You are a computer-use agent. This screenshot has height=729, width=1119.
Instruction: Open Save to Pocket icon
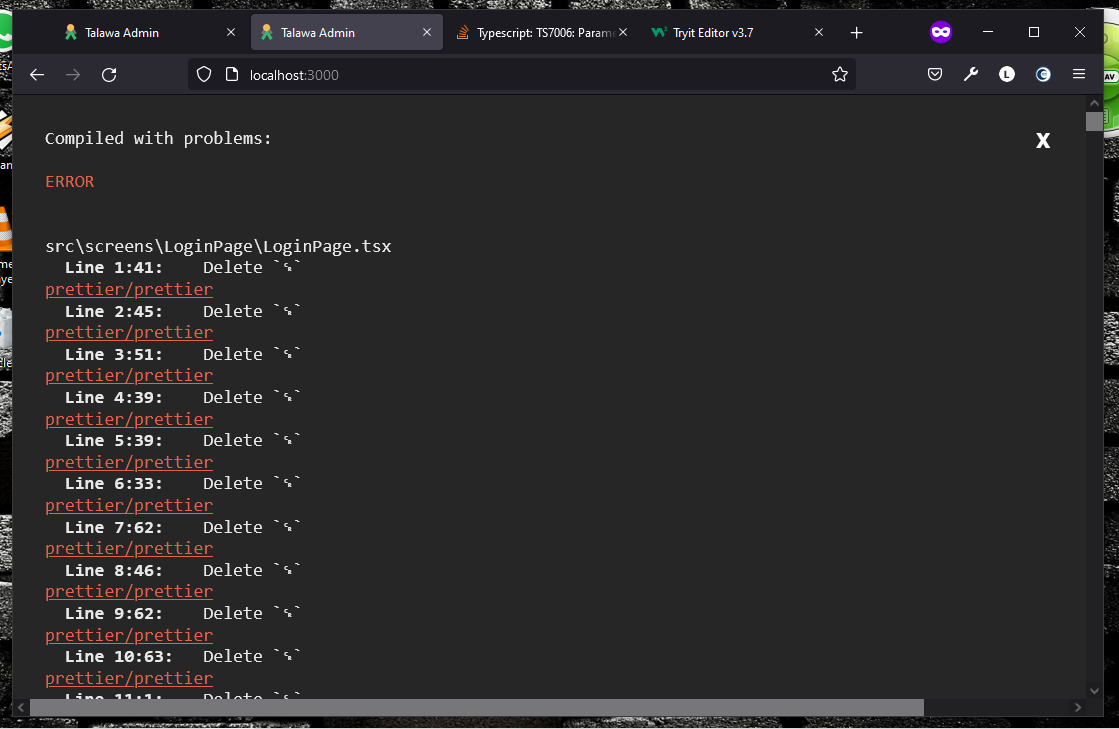tap(935, 74)
